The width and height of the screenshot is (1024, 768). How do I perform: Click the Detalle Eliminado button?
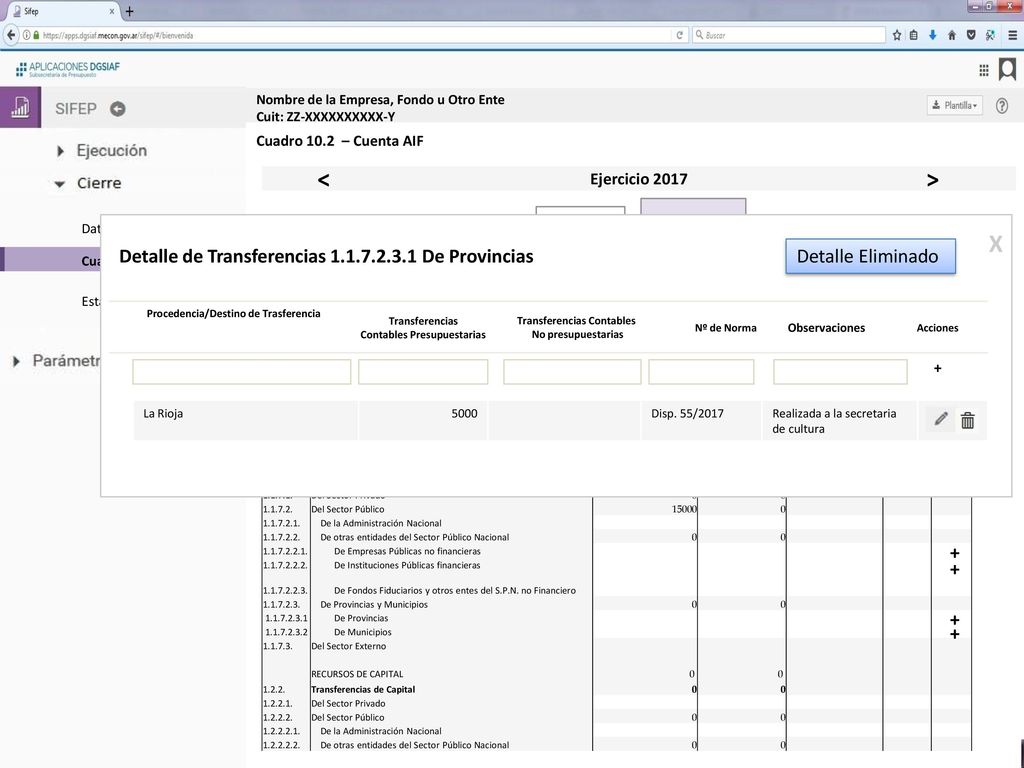click(x=870, y=256)
